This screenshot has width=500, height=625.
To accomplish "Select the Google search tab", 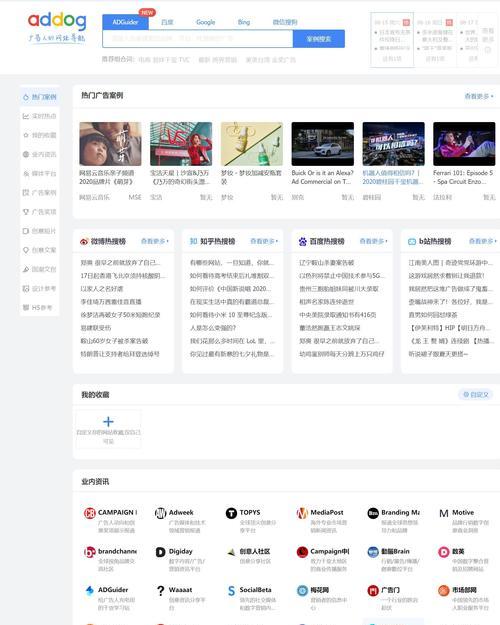I will (x=205, y=22).
